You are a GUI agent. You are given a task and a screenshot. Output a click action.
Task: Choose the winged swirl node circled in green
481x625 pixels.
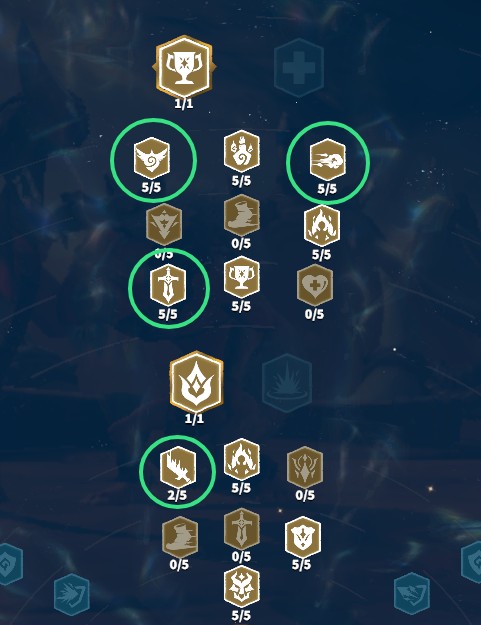pos(152,158)
